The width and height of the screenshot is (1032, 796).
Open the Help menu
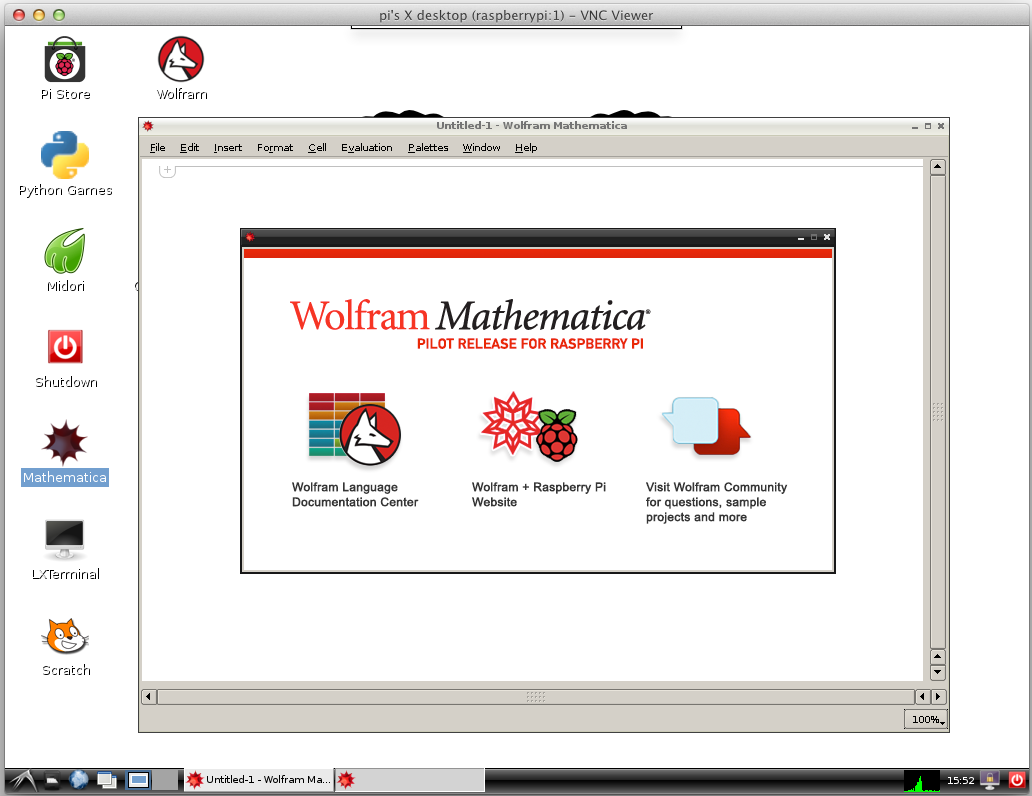[x=526, y=147]
